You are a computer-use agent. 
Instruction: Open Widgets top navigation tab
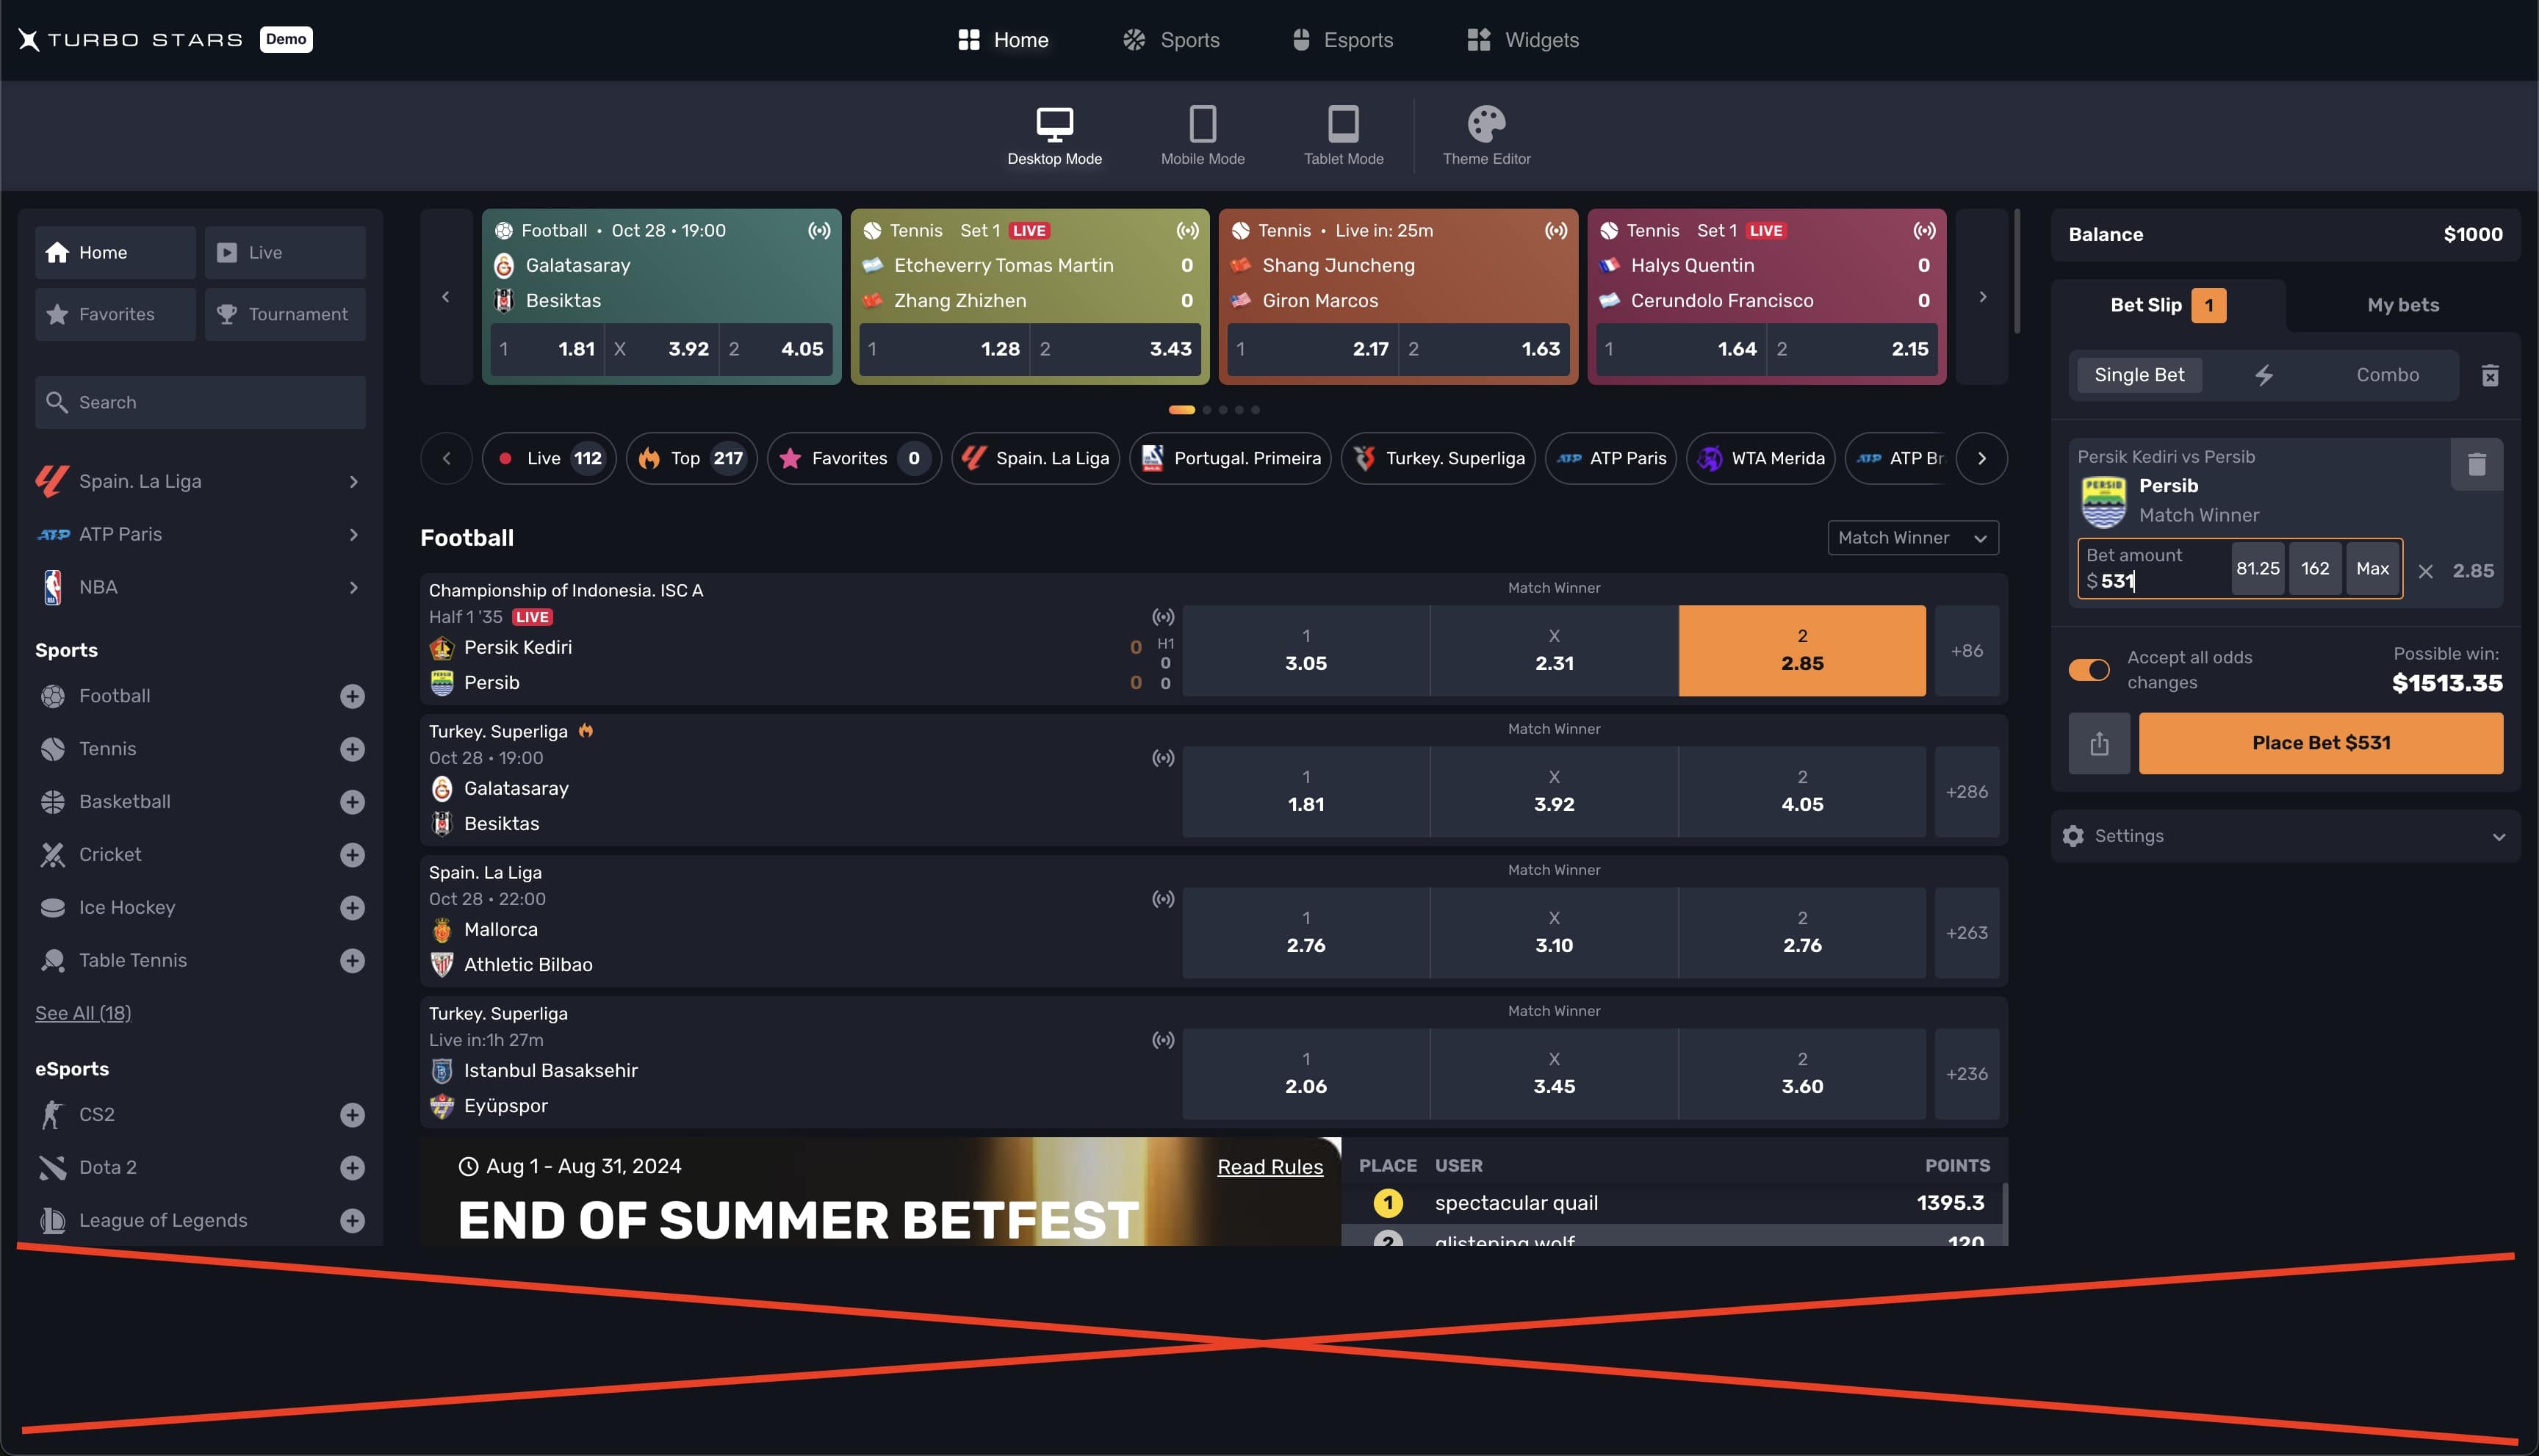click(1523, 40)
